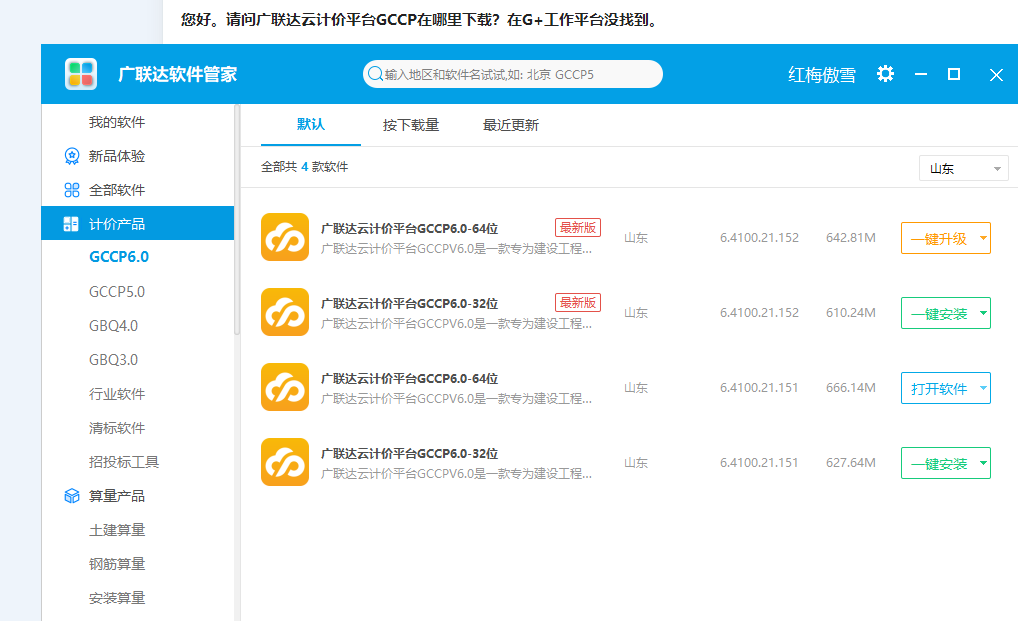
Task: Click the search magnifier icon
Action: coord(375,74)
